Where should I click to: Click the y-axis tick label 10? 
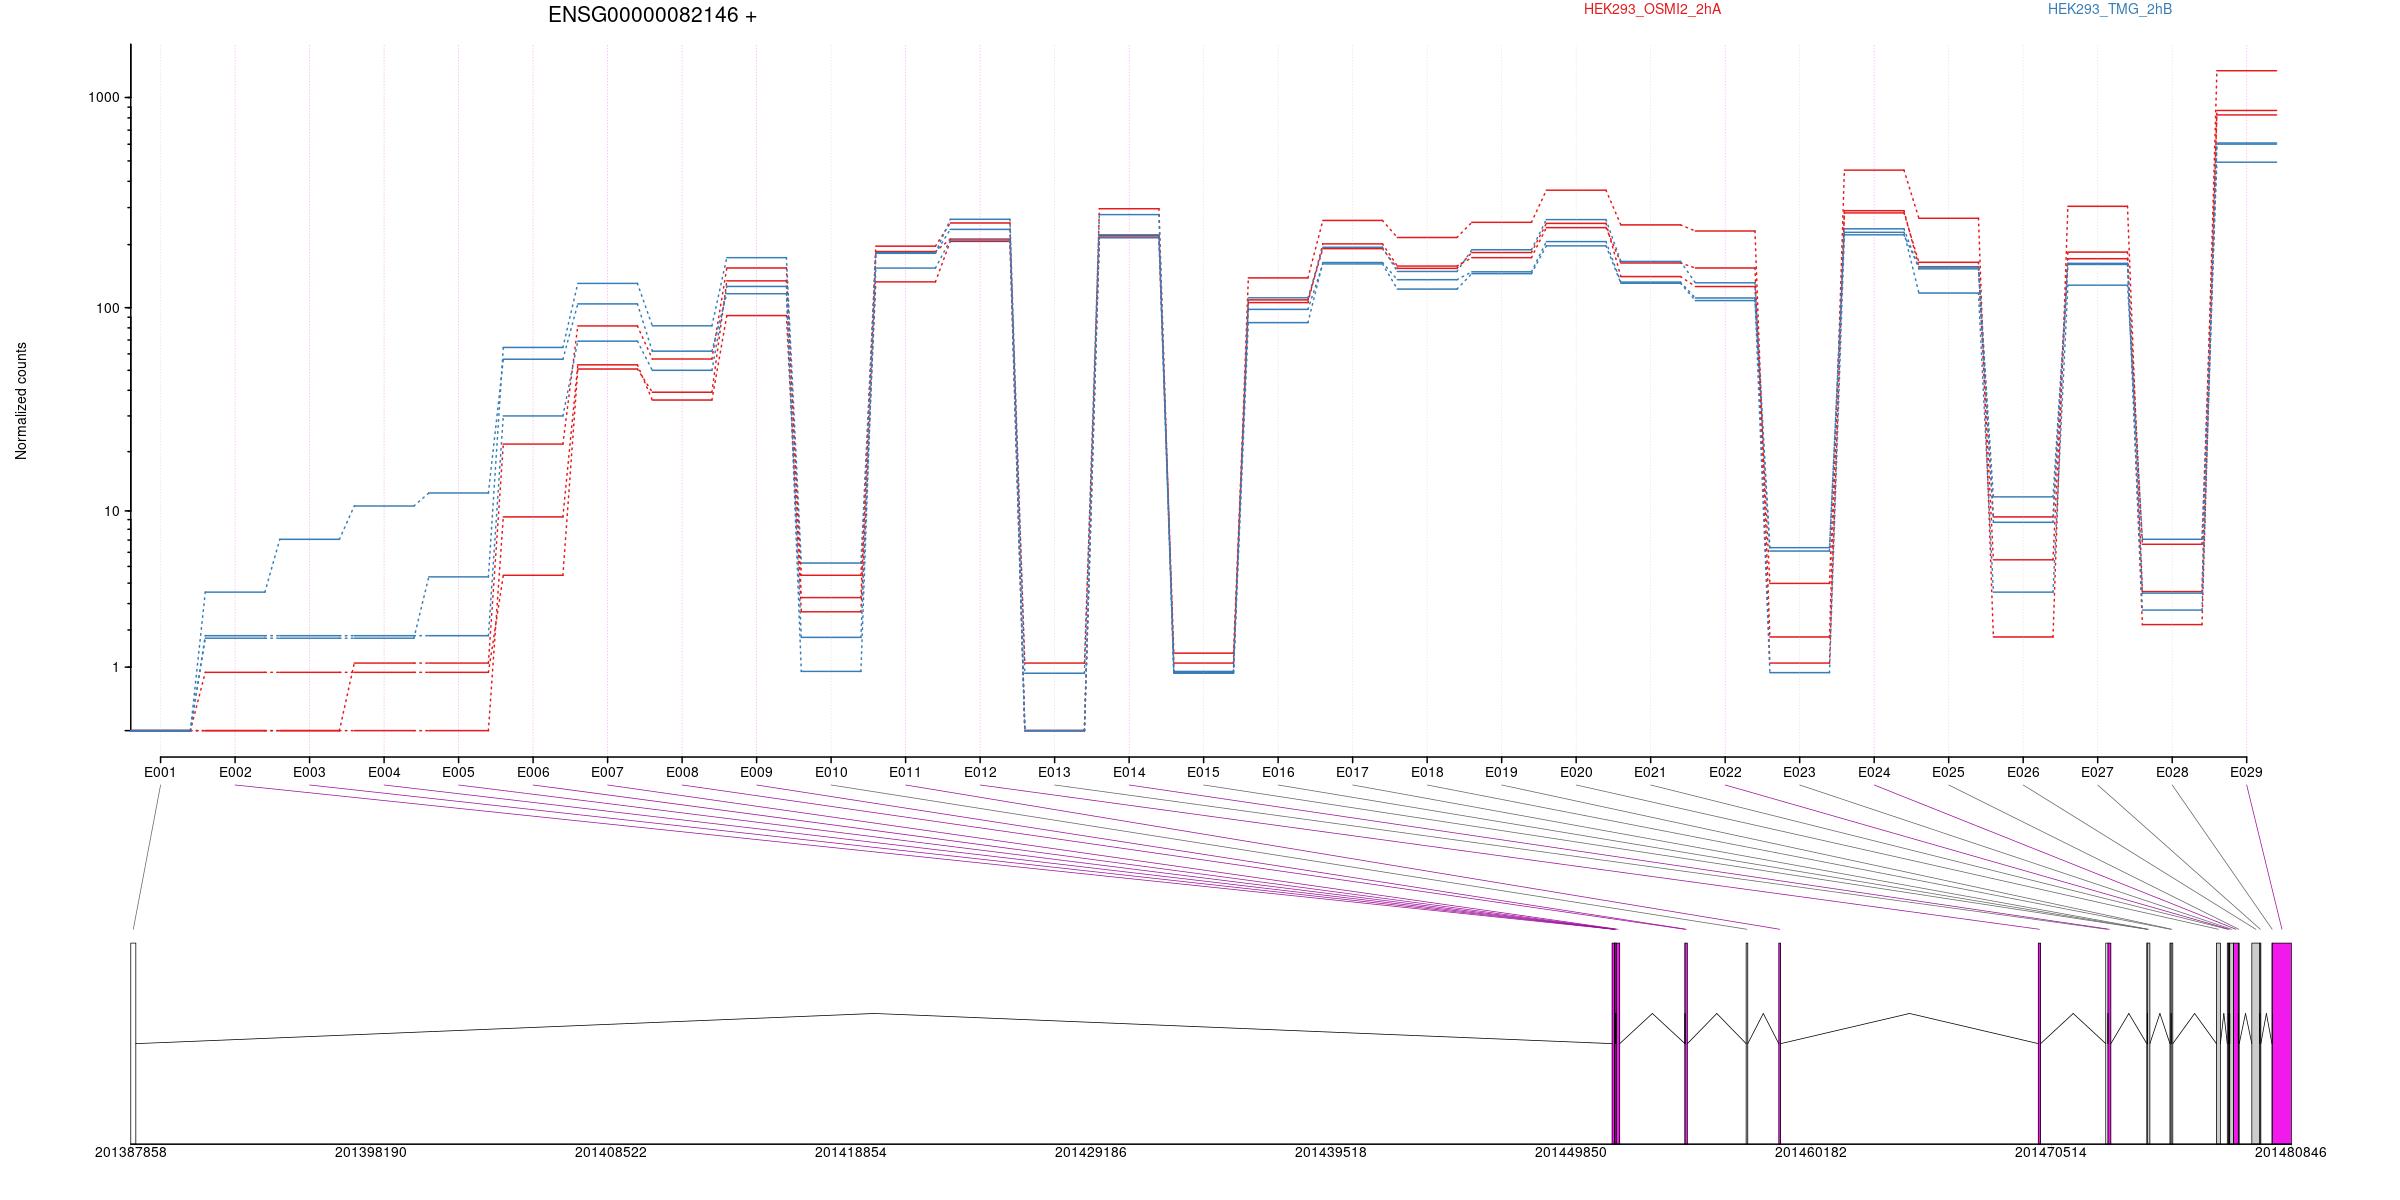coord(112,511)
